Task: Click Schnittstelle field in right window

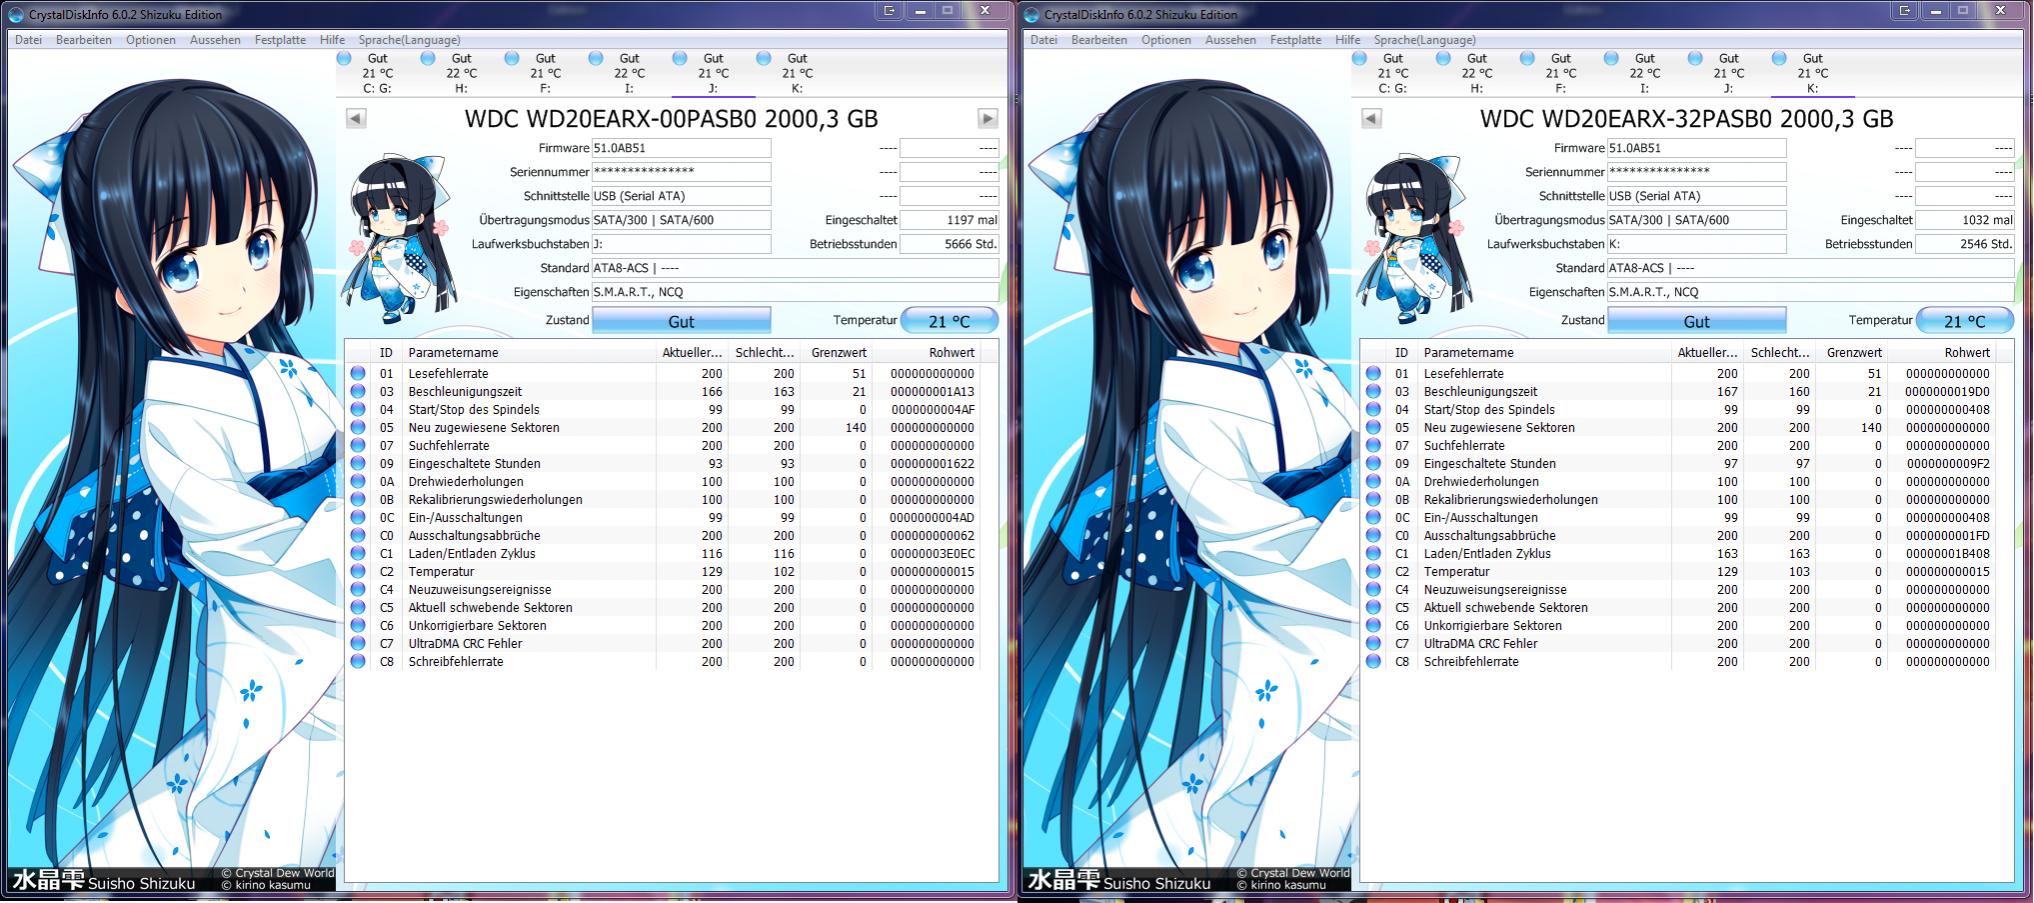Action: tap(1696, 196)
